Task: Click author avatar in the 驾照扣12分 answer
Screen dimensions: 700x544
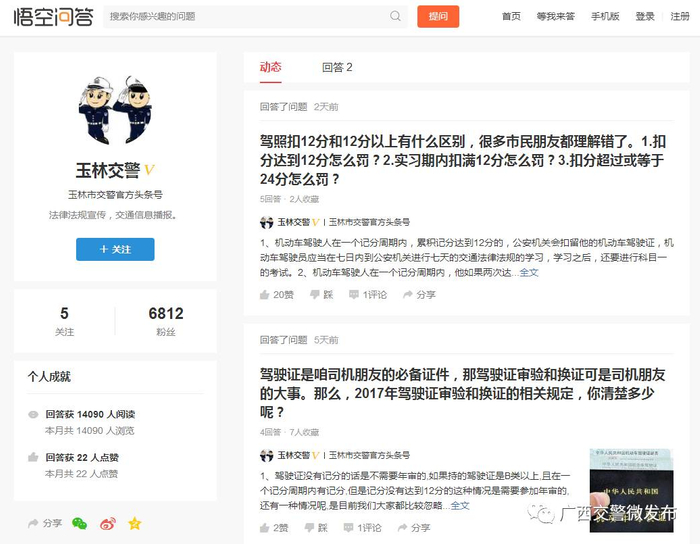Action: tap(267, 222)
